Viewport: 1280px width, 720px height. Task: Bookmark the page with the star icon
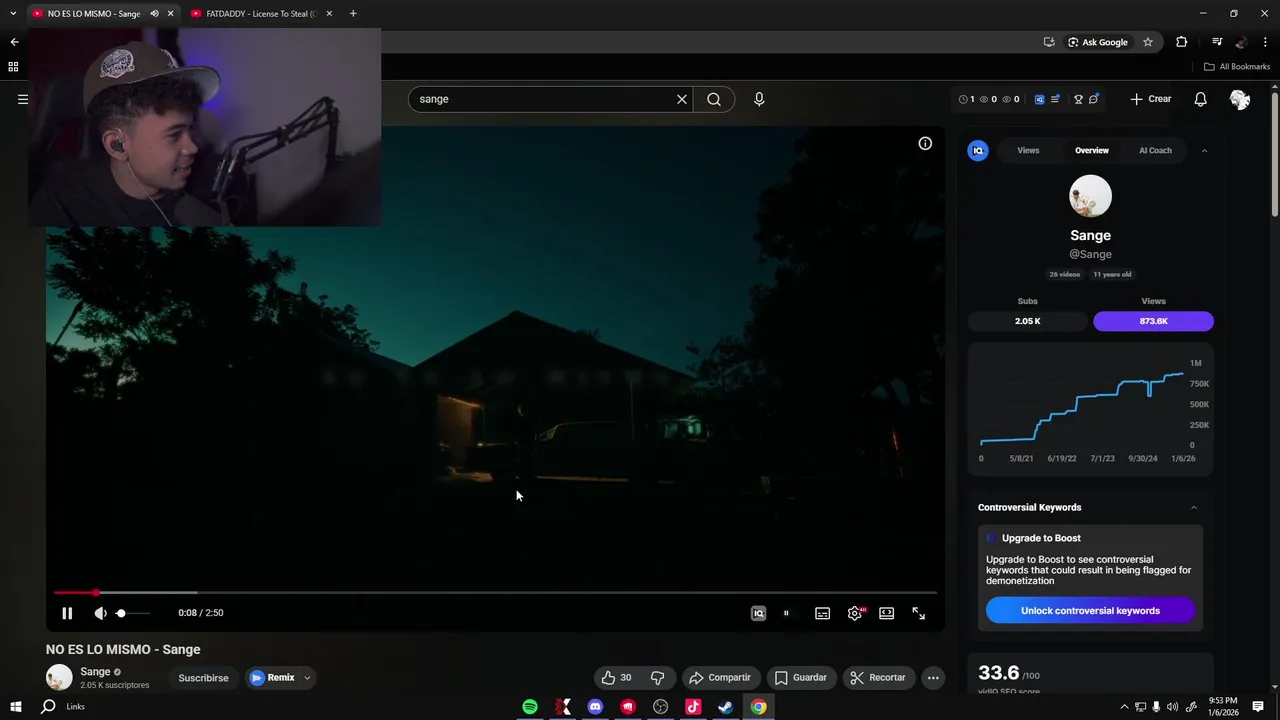click(1148, 42)
